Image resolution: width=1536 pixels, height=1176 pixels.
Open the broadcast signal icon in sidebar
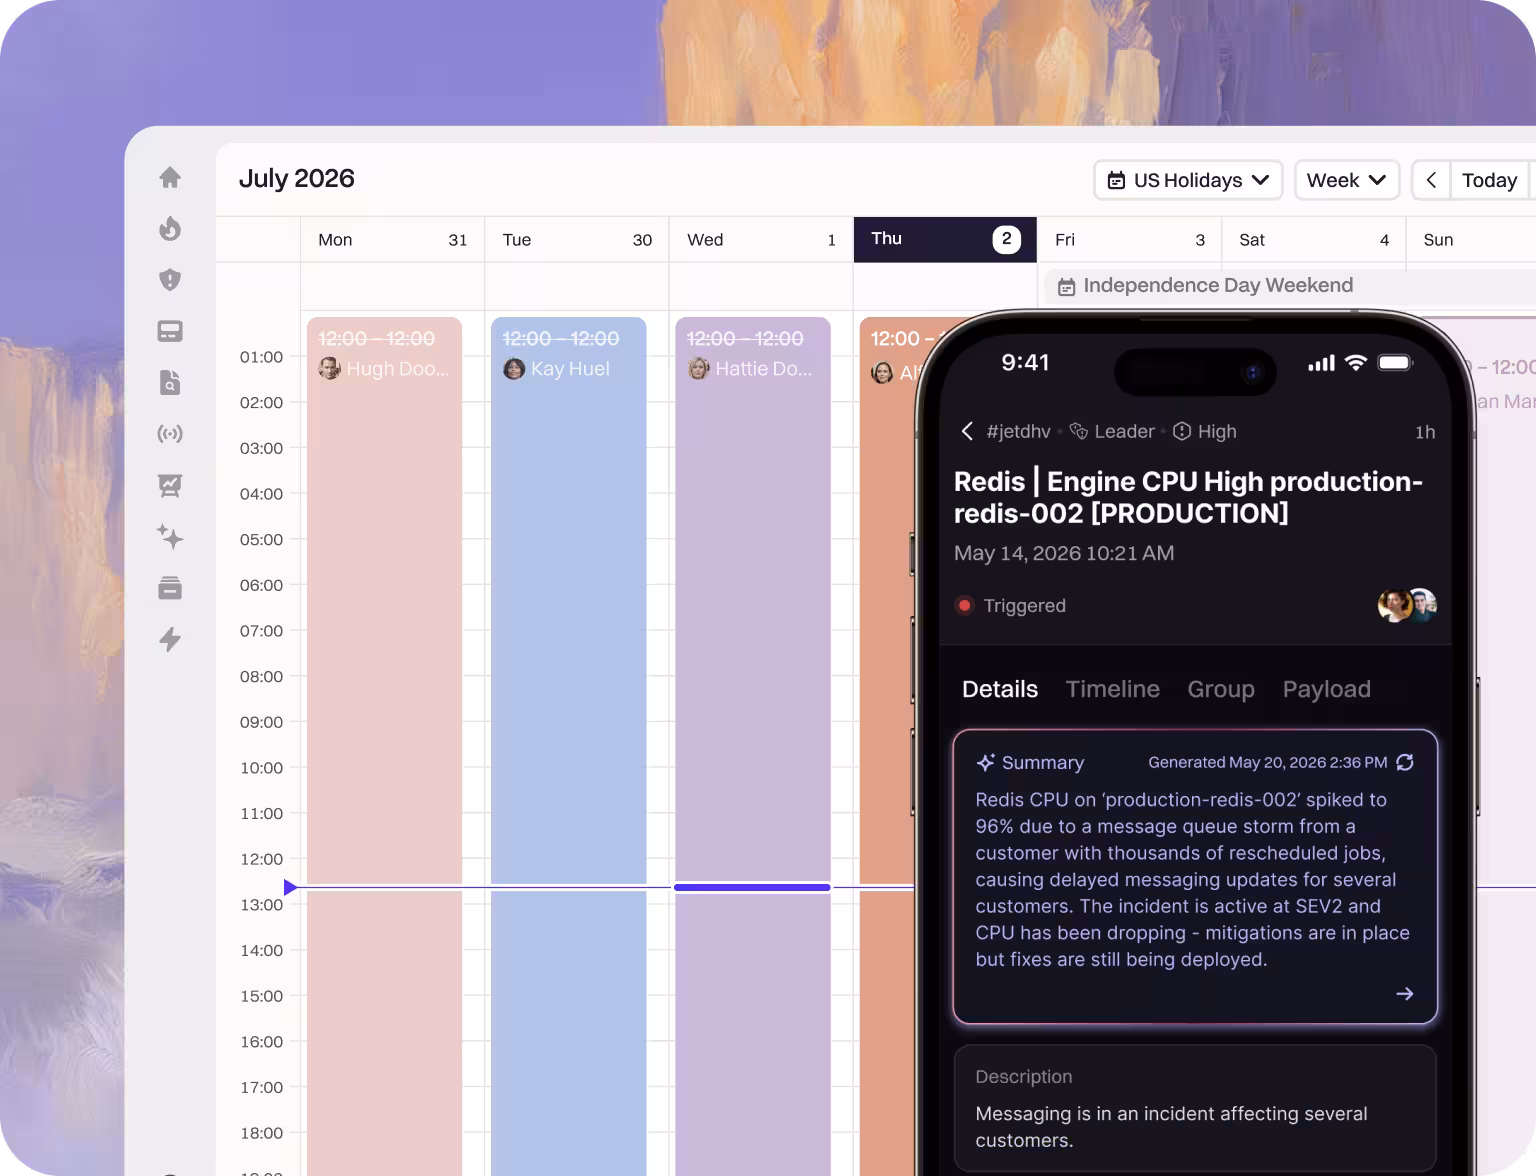[170, 434]
